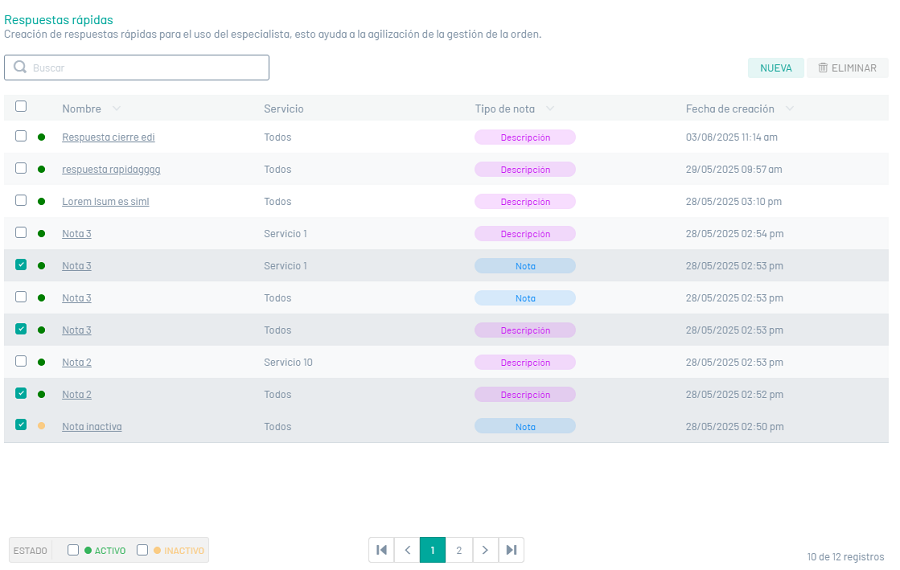Jump to last page icon

511,550
